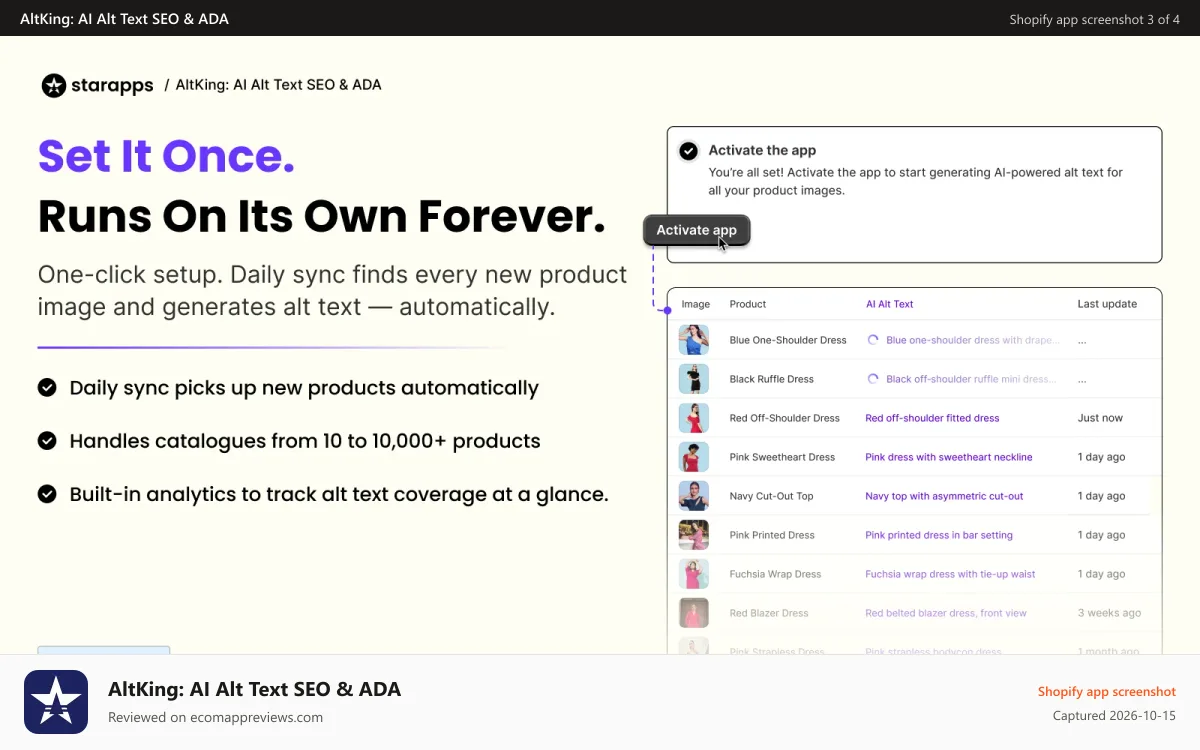Open the Pink Sweetheart Dress thumbnail

tap(694, 457)
